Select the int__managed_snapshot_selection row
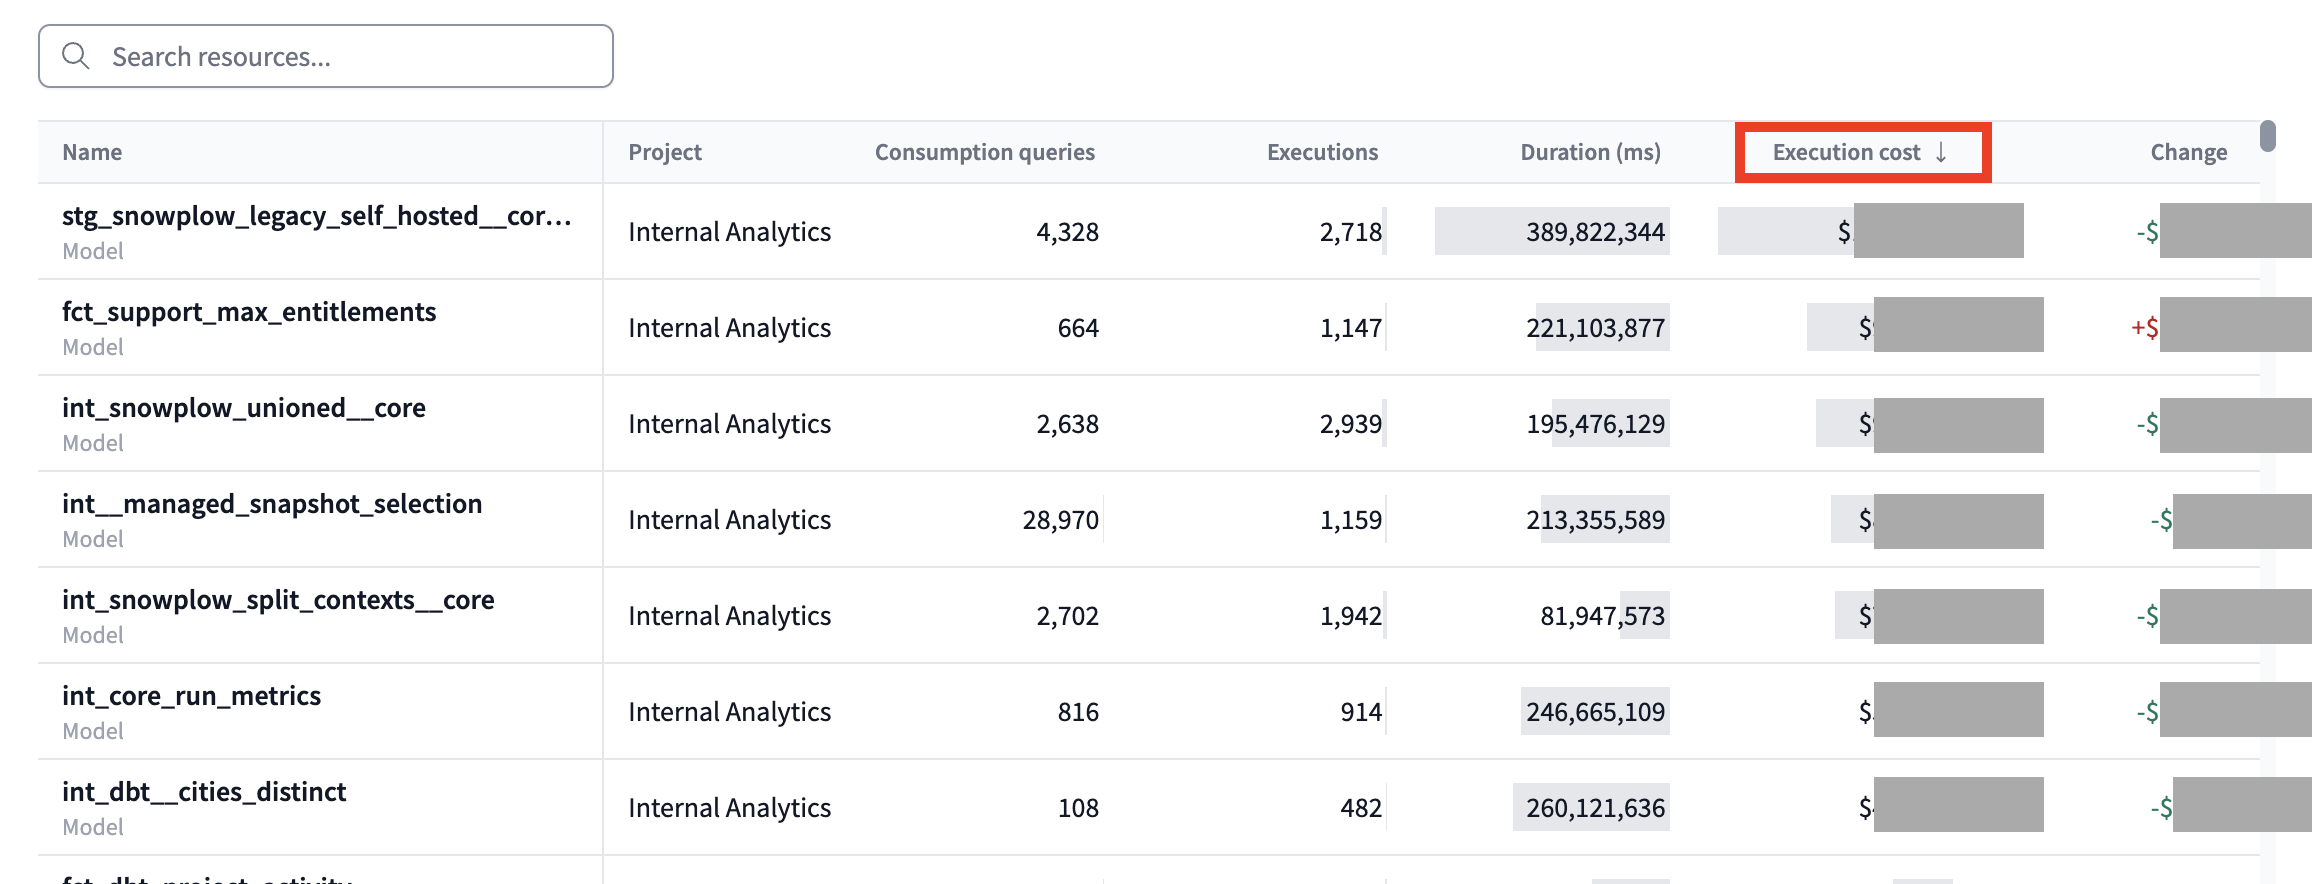The image size is (2312, 884). (271, 503)
